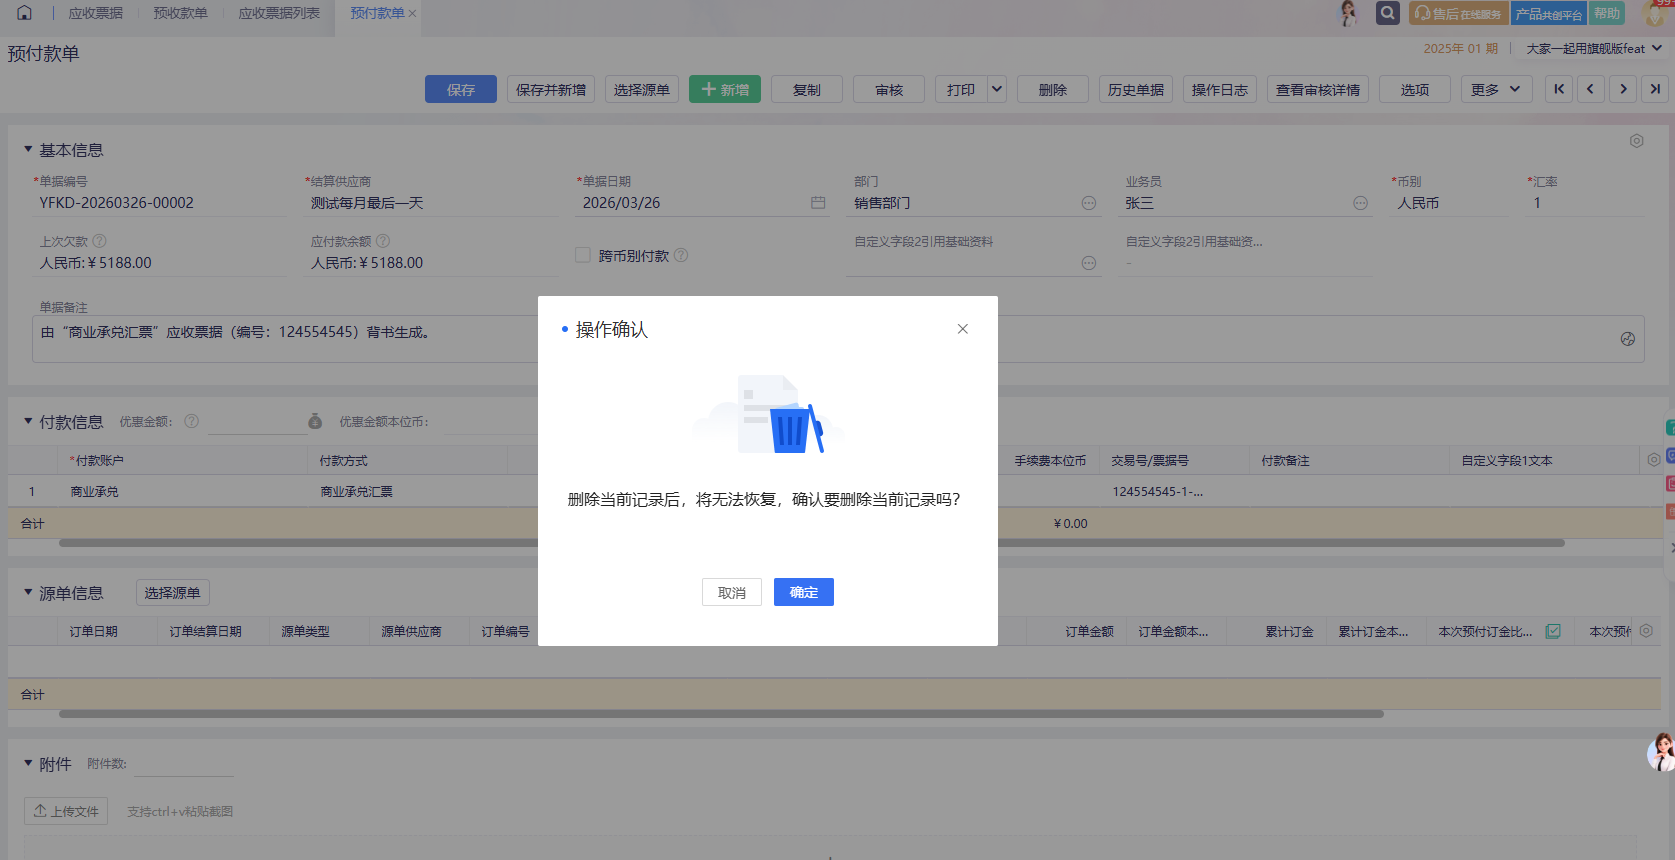1675x860 pixels.
Task: Cancel deletion with the 取消 button
Action: pyautogui.click(x=732, y=592)
